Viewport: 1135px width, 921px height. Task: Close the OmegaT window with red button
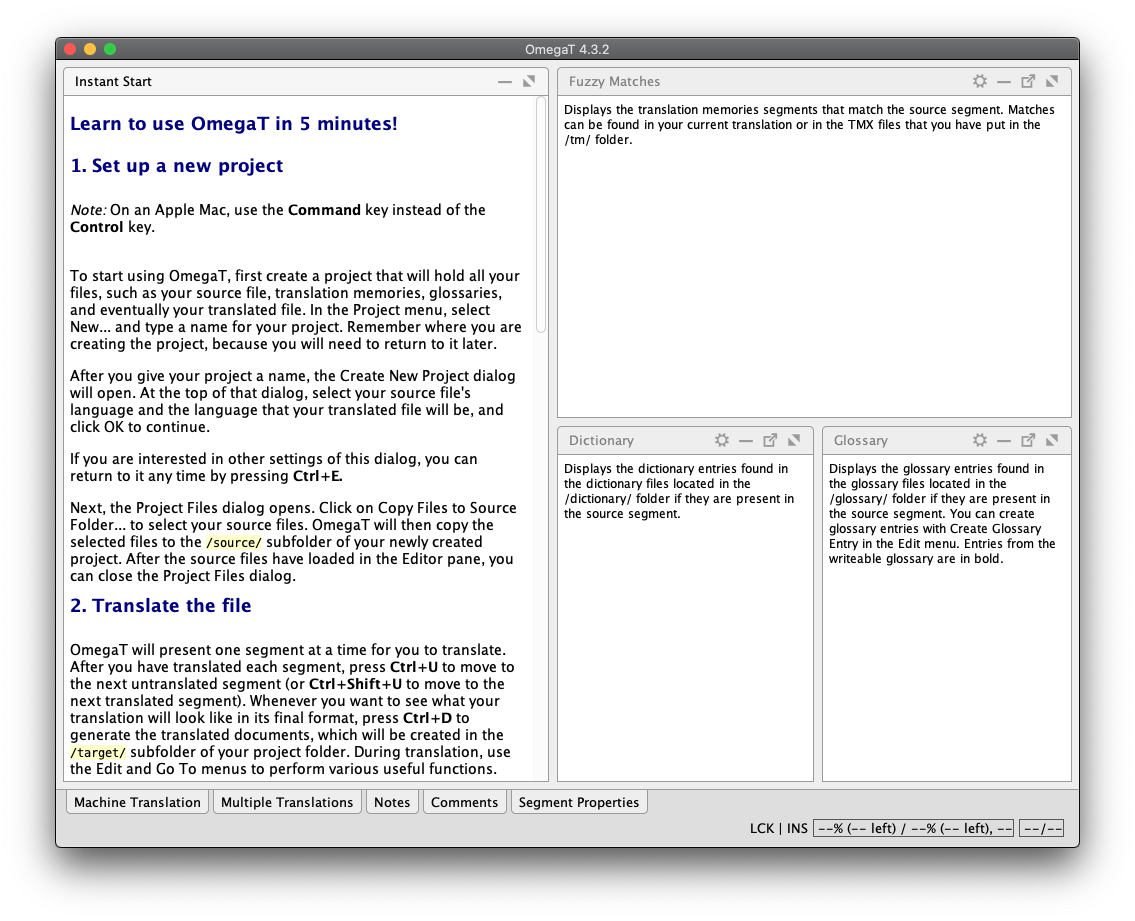click(70, 49)
